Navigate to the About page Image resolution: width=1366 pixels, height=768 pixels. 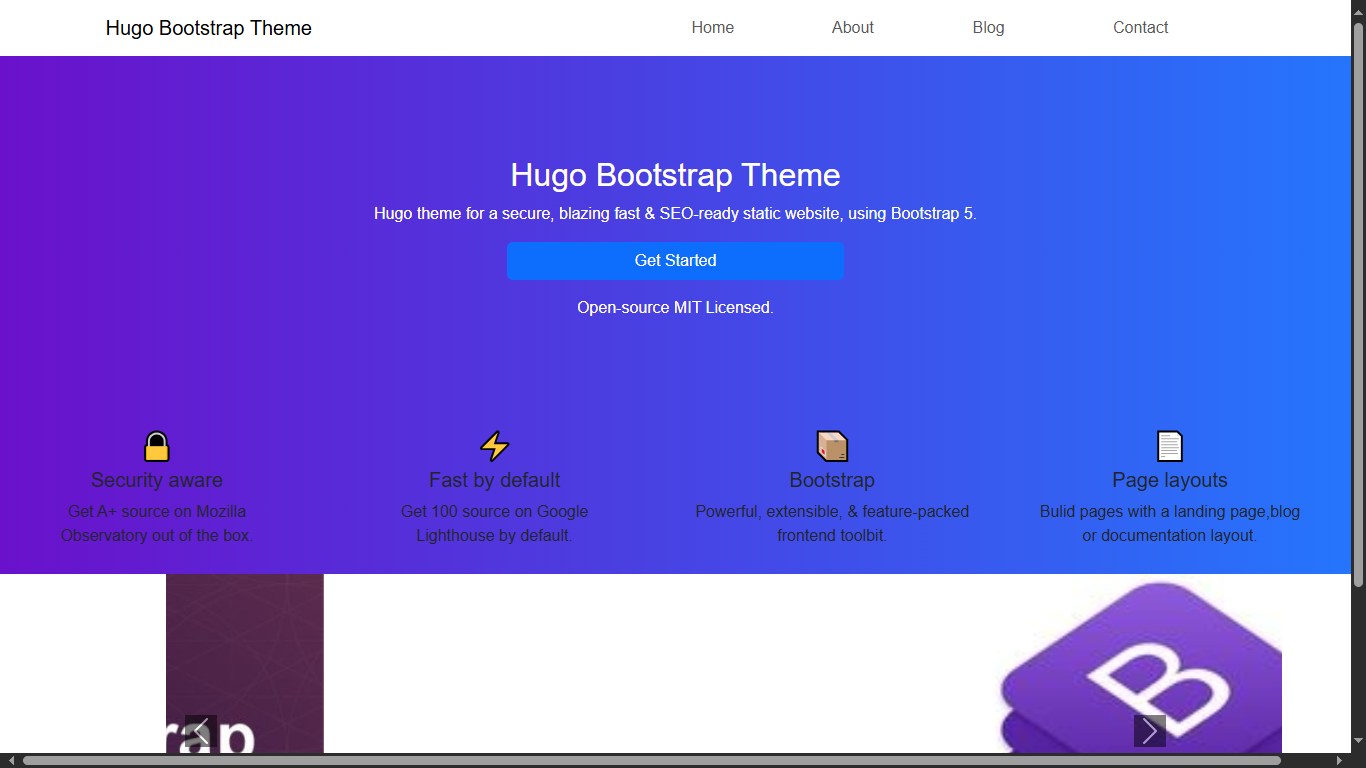[x=852, y=28]
